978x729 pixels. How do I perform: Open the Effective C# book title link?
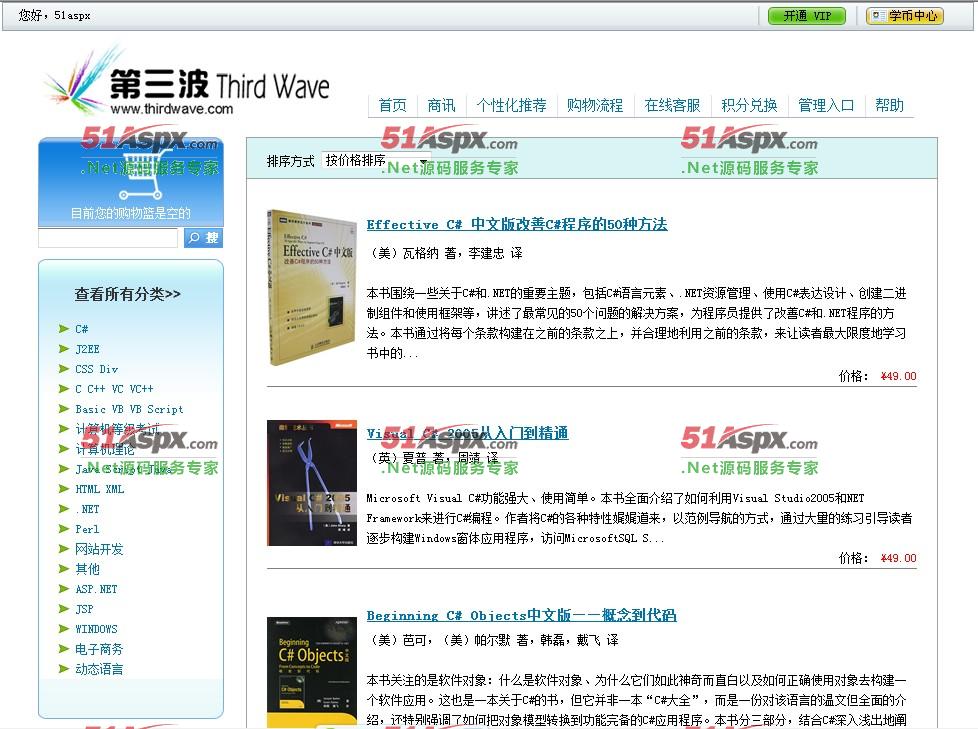click(516, 225)
